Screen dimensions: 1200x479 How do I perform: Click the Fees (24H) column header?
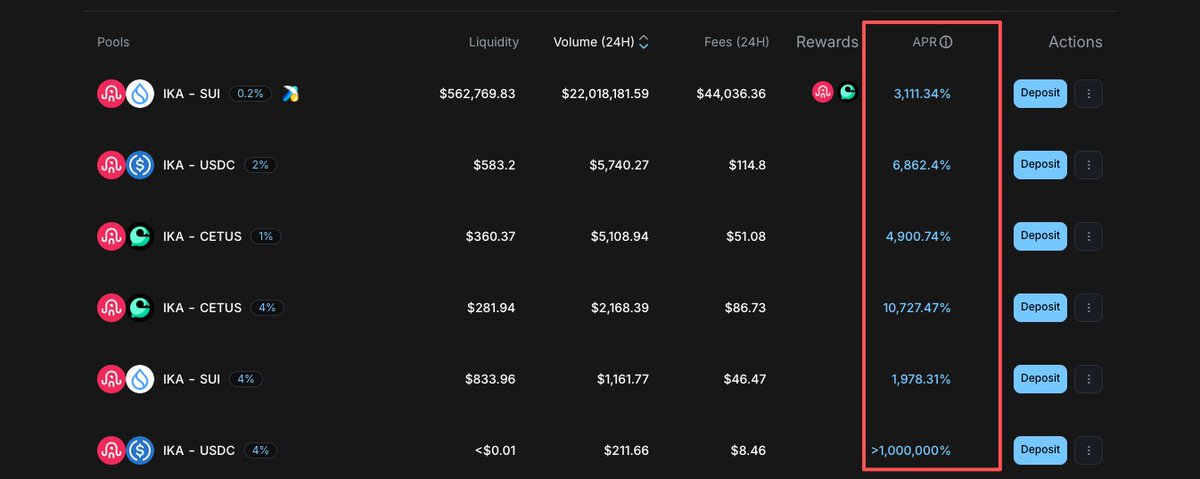coord(735,42)
